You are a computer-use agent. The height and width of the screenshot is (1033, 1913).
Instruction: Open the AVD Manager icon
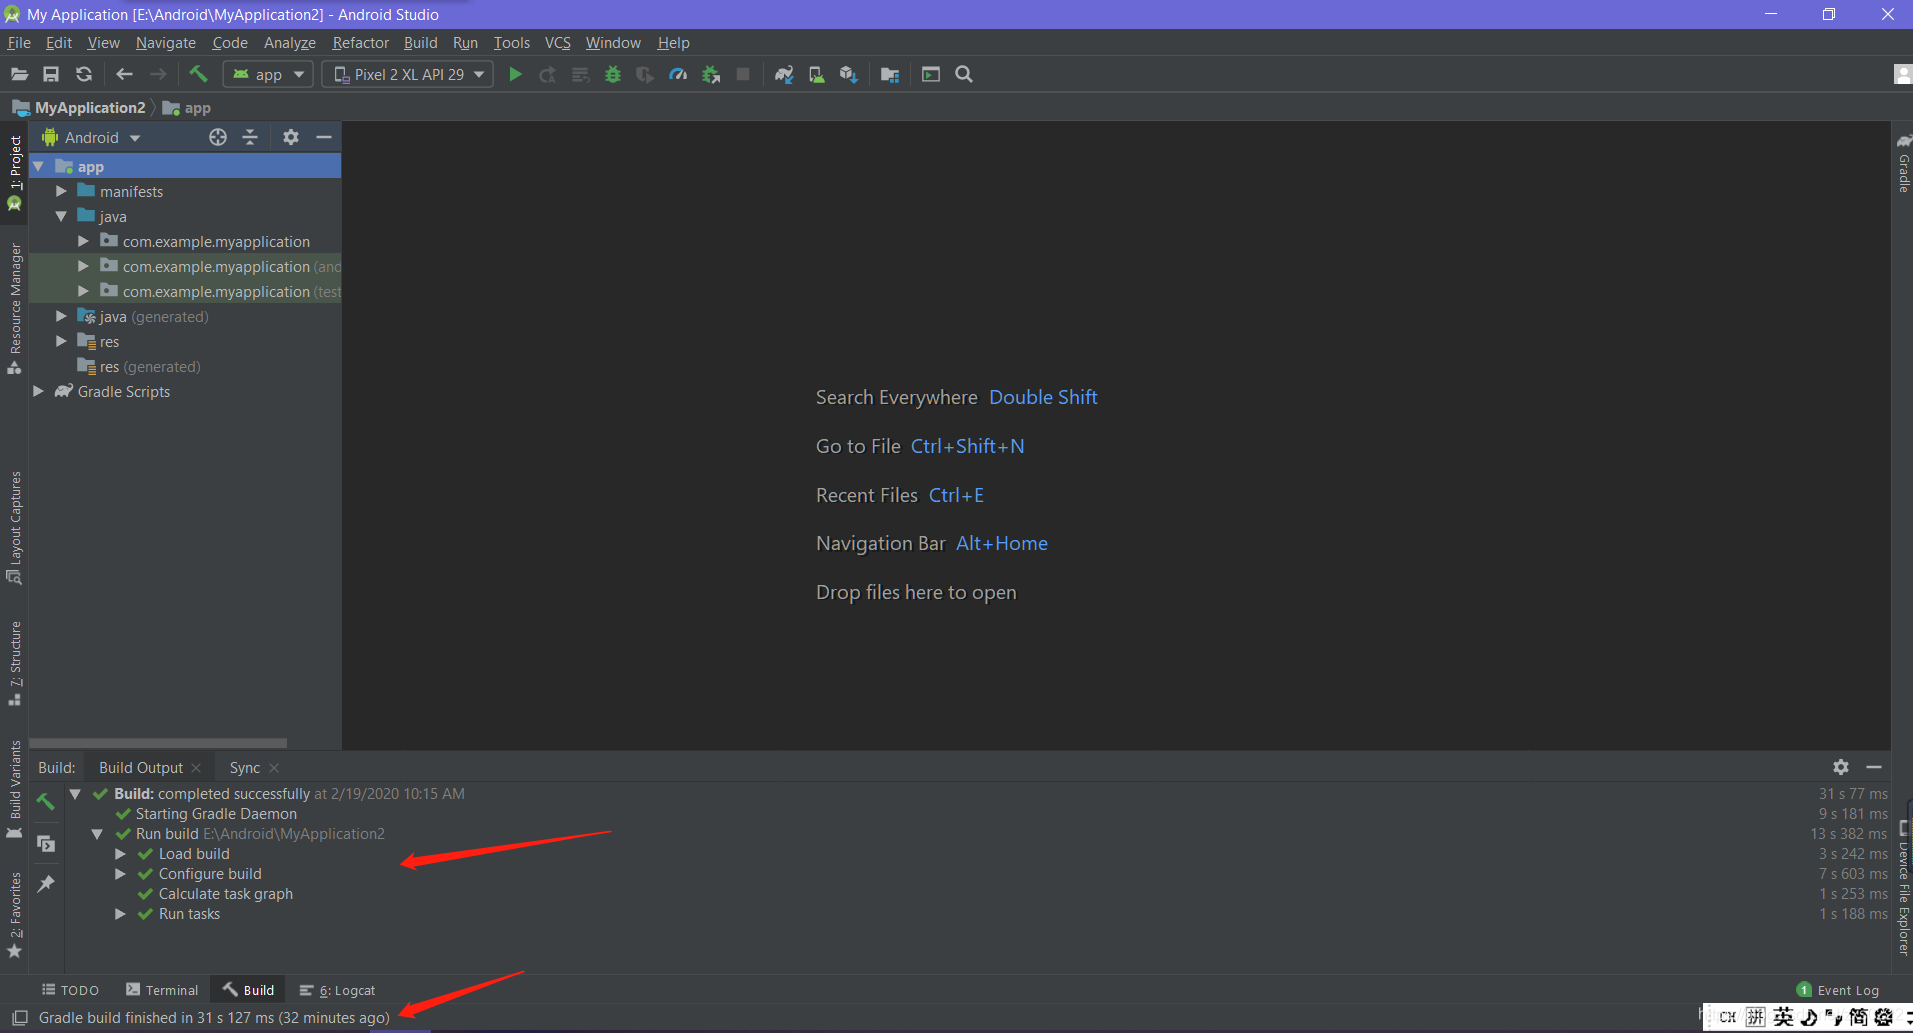point(816,74)
